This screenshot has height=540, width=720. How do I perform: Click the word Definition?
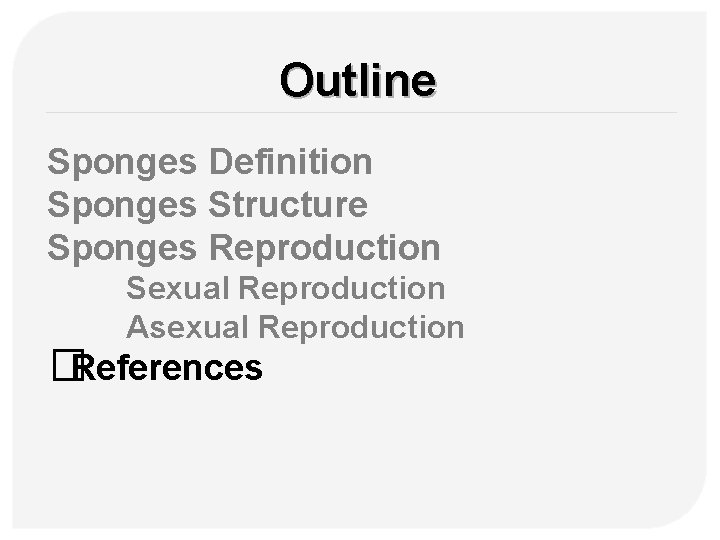pos(291,160)
